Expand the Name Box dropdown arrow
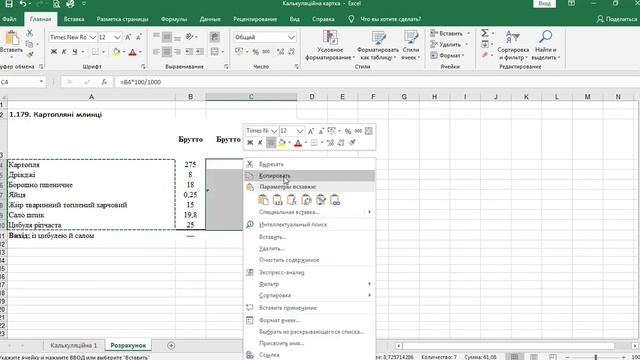Screen dimensions: 640x360 [x=41, y=82]
